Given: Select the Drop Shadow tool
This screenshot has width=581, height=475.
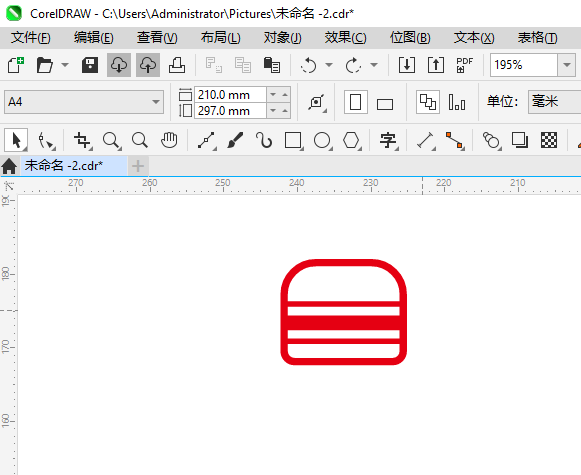Looking at the screenshot, I should pyautogui.click(x=520, y=140).
